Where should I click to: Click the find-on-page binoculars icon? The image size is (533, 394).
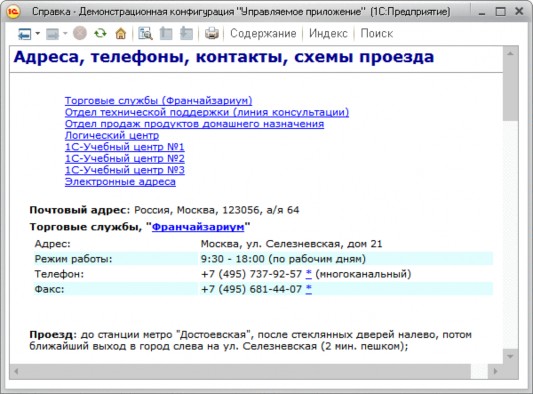(145, 33)
